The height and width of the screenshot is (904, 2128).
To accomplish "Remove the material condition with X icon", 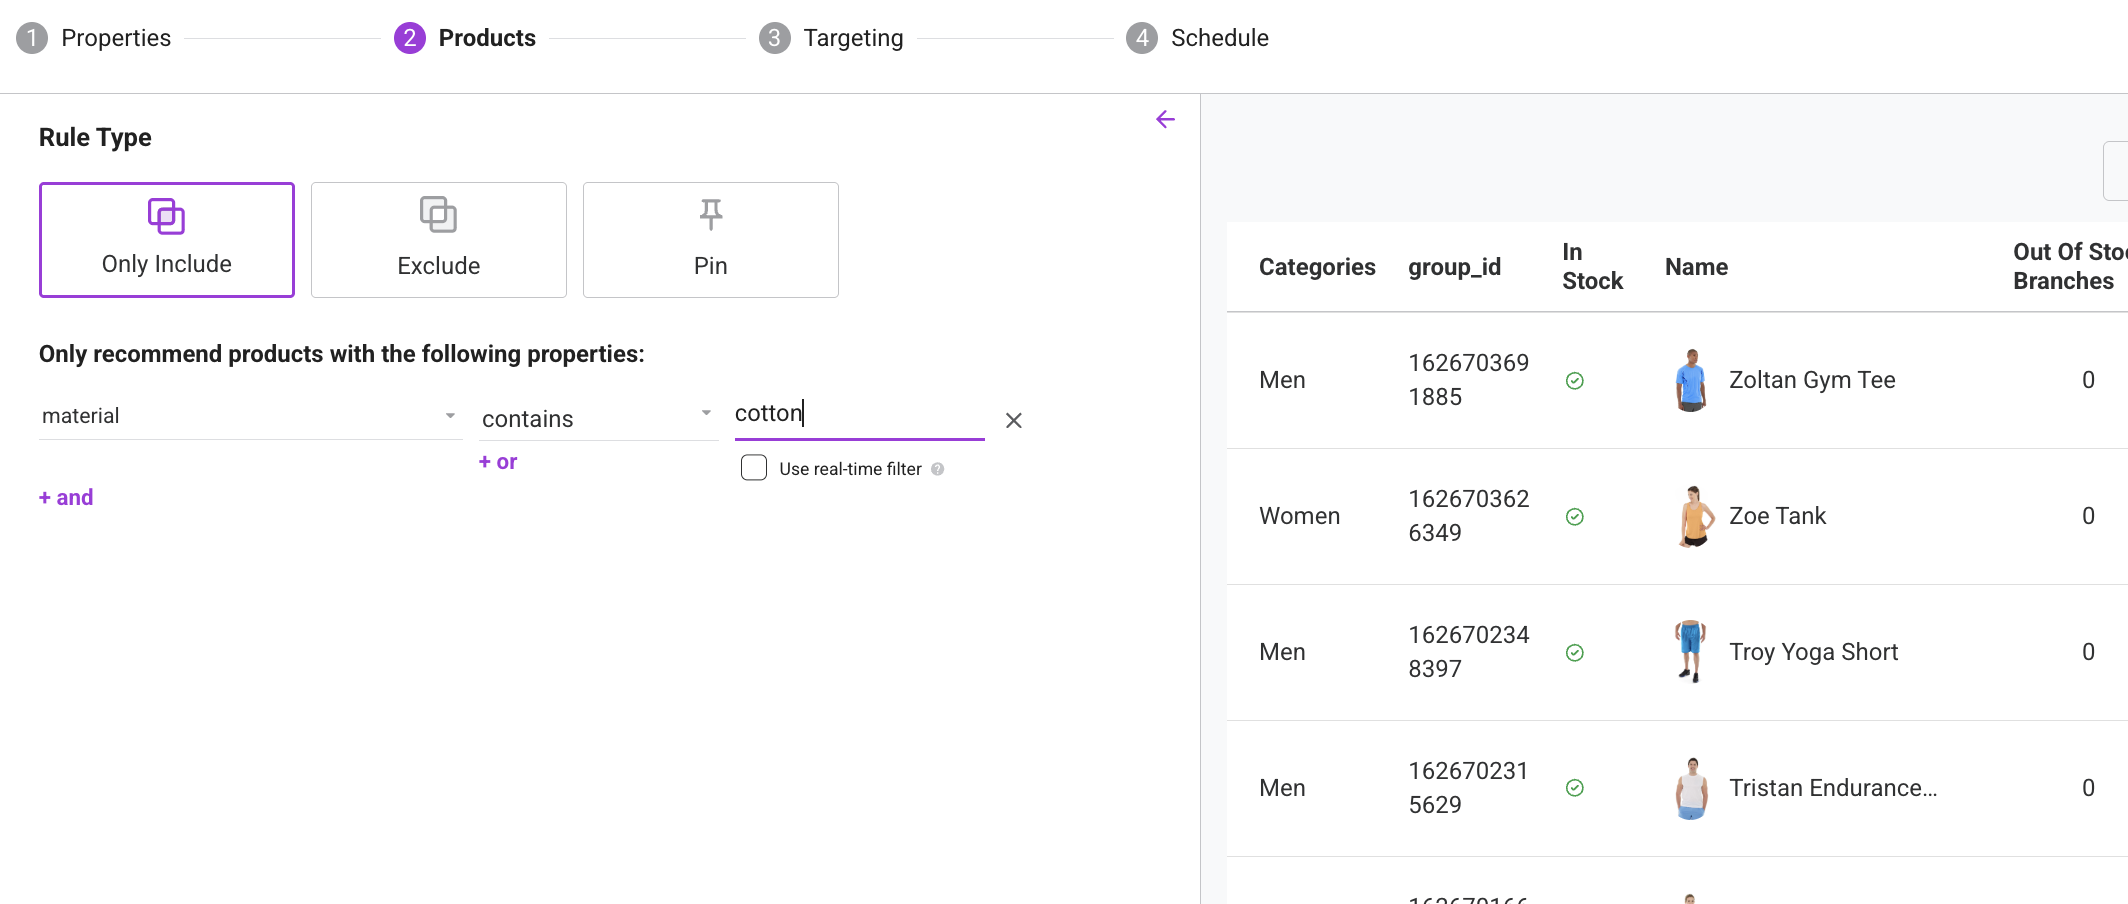I will tap(1014, 421).
